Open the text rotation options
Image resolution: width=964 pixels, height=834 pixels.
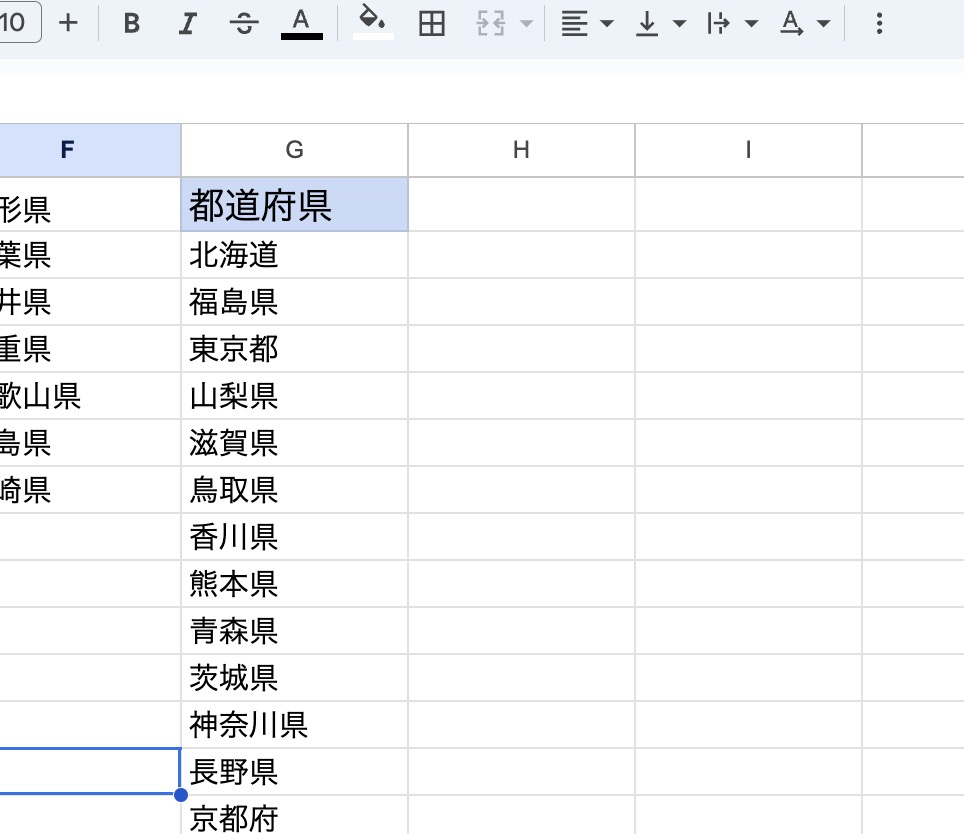pyautogui.click(x=805, y=24)
